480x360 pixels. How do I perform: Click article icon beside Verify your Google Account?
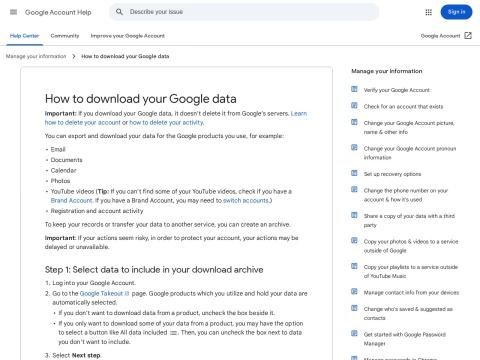point(354,89)
